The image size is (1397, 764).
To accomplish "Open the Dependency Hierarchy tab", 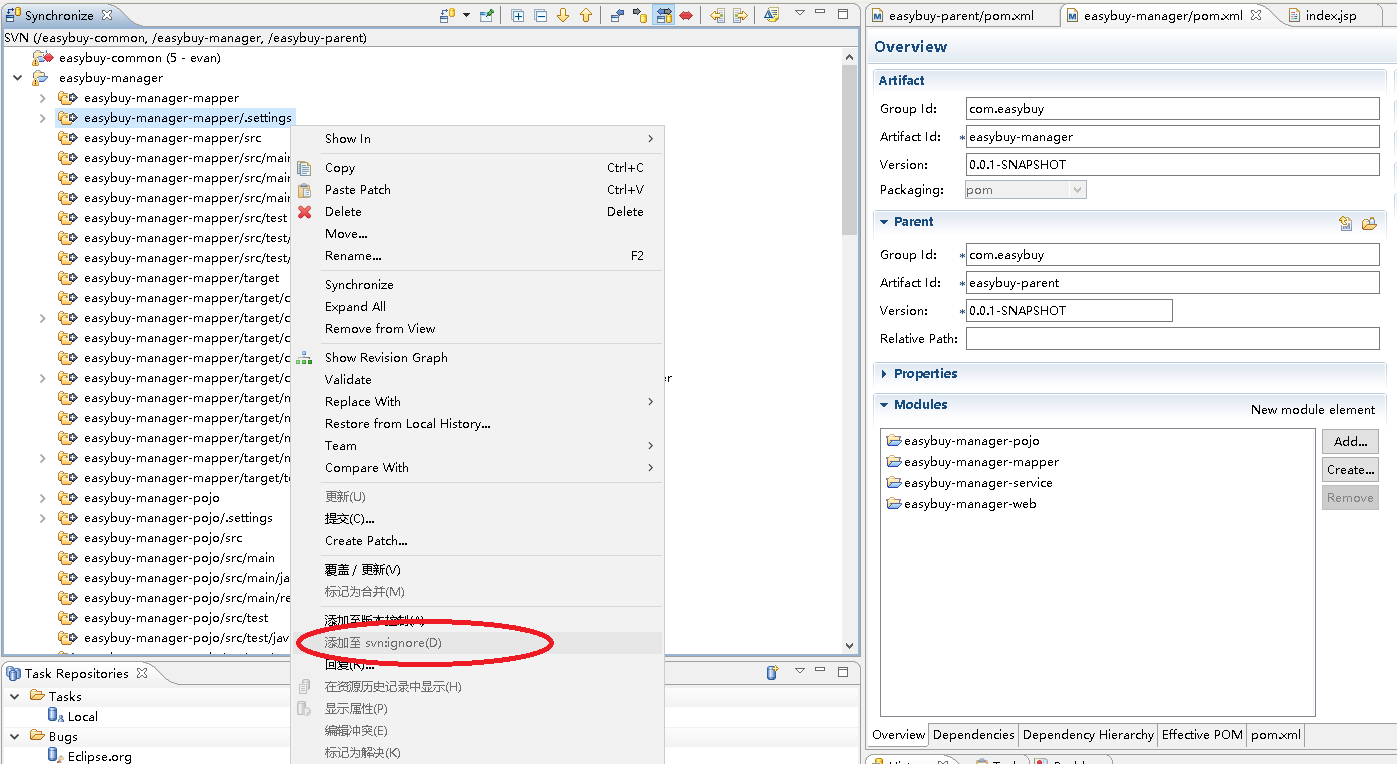I will (1088, 735).
